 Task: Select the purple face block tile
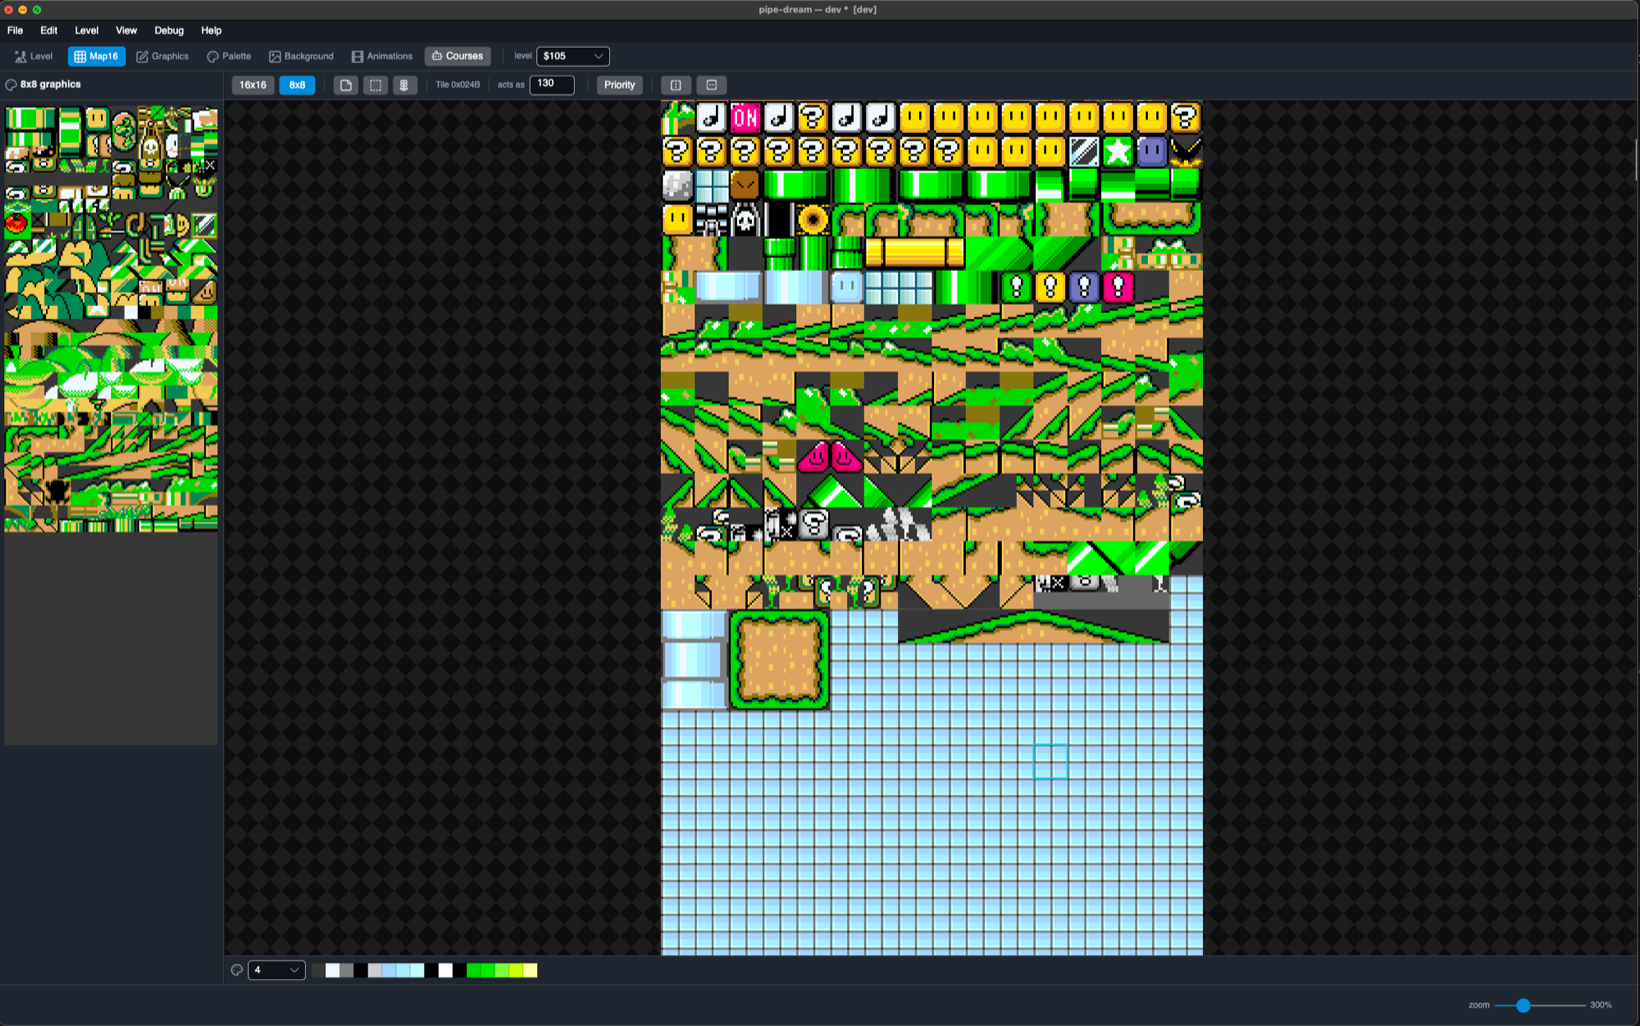(x=1151, y=151)
